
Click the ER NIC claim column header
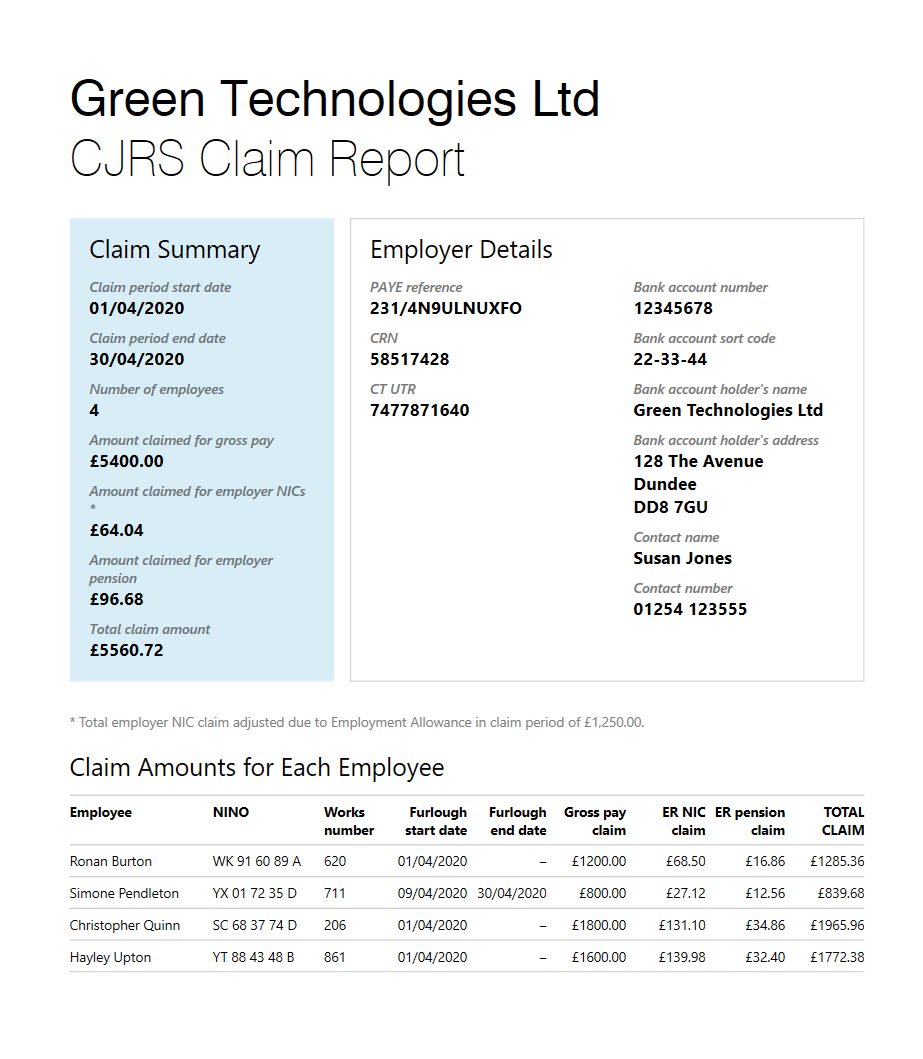pyautogui.click(x=683, y=821)
